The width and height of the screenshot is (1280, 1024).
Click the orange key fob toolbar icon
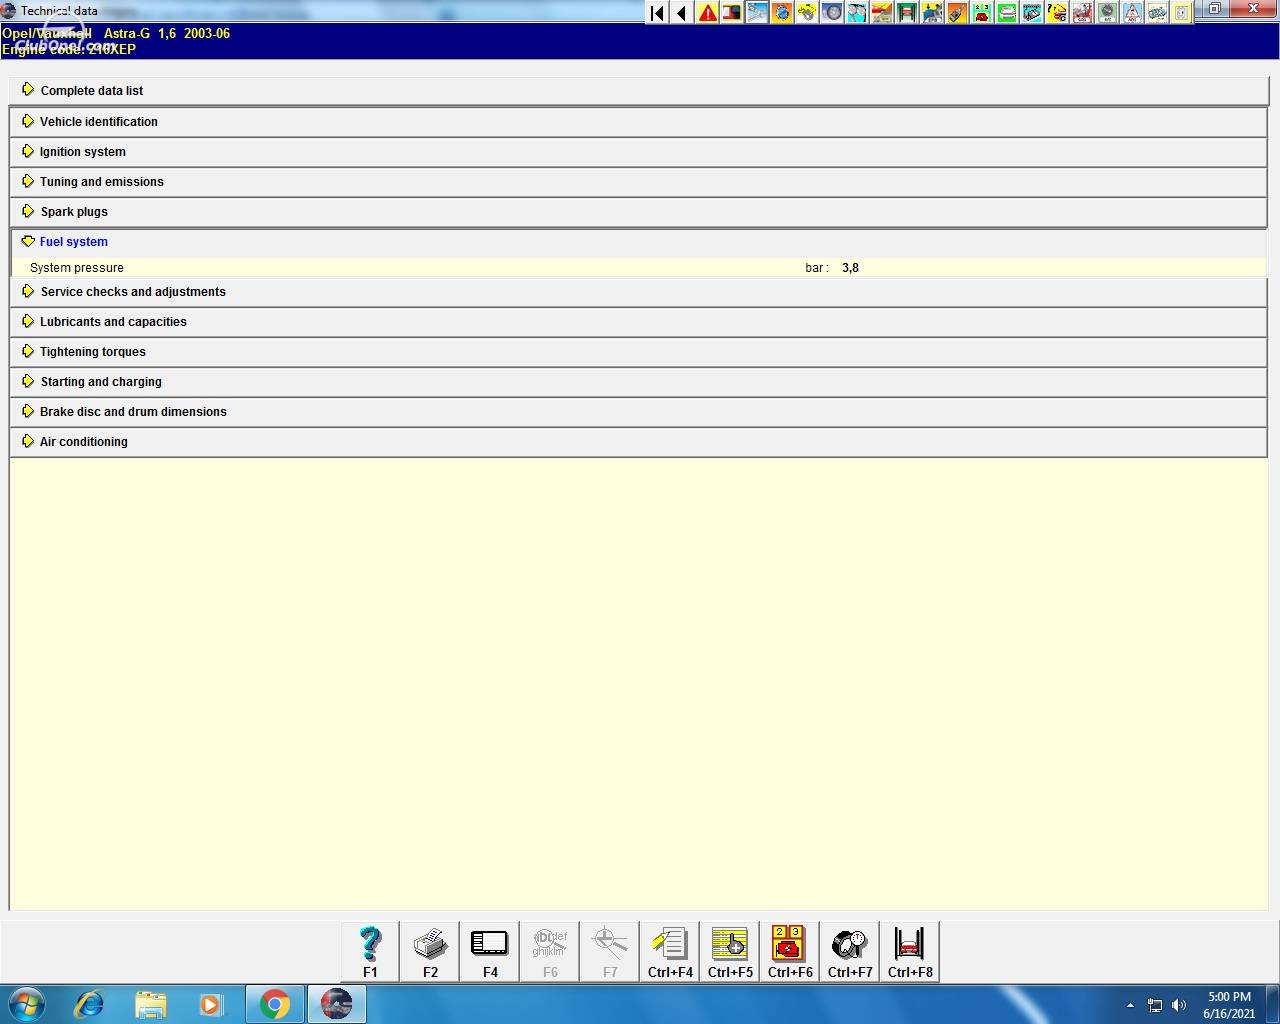(957, 13)
